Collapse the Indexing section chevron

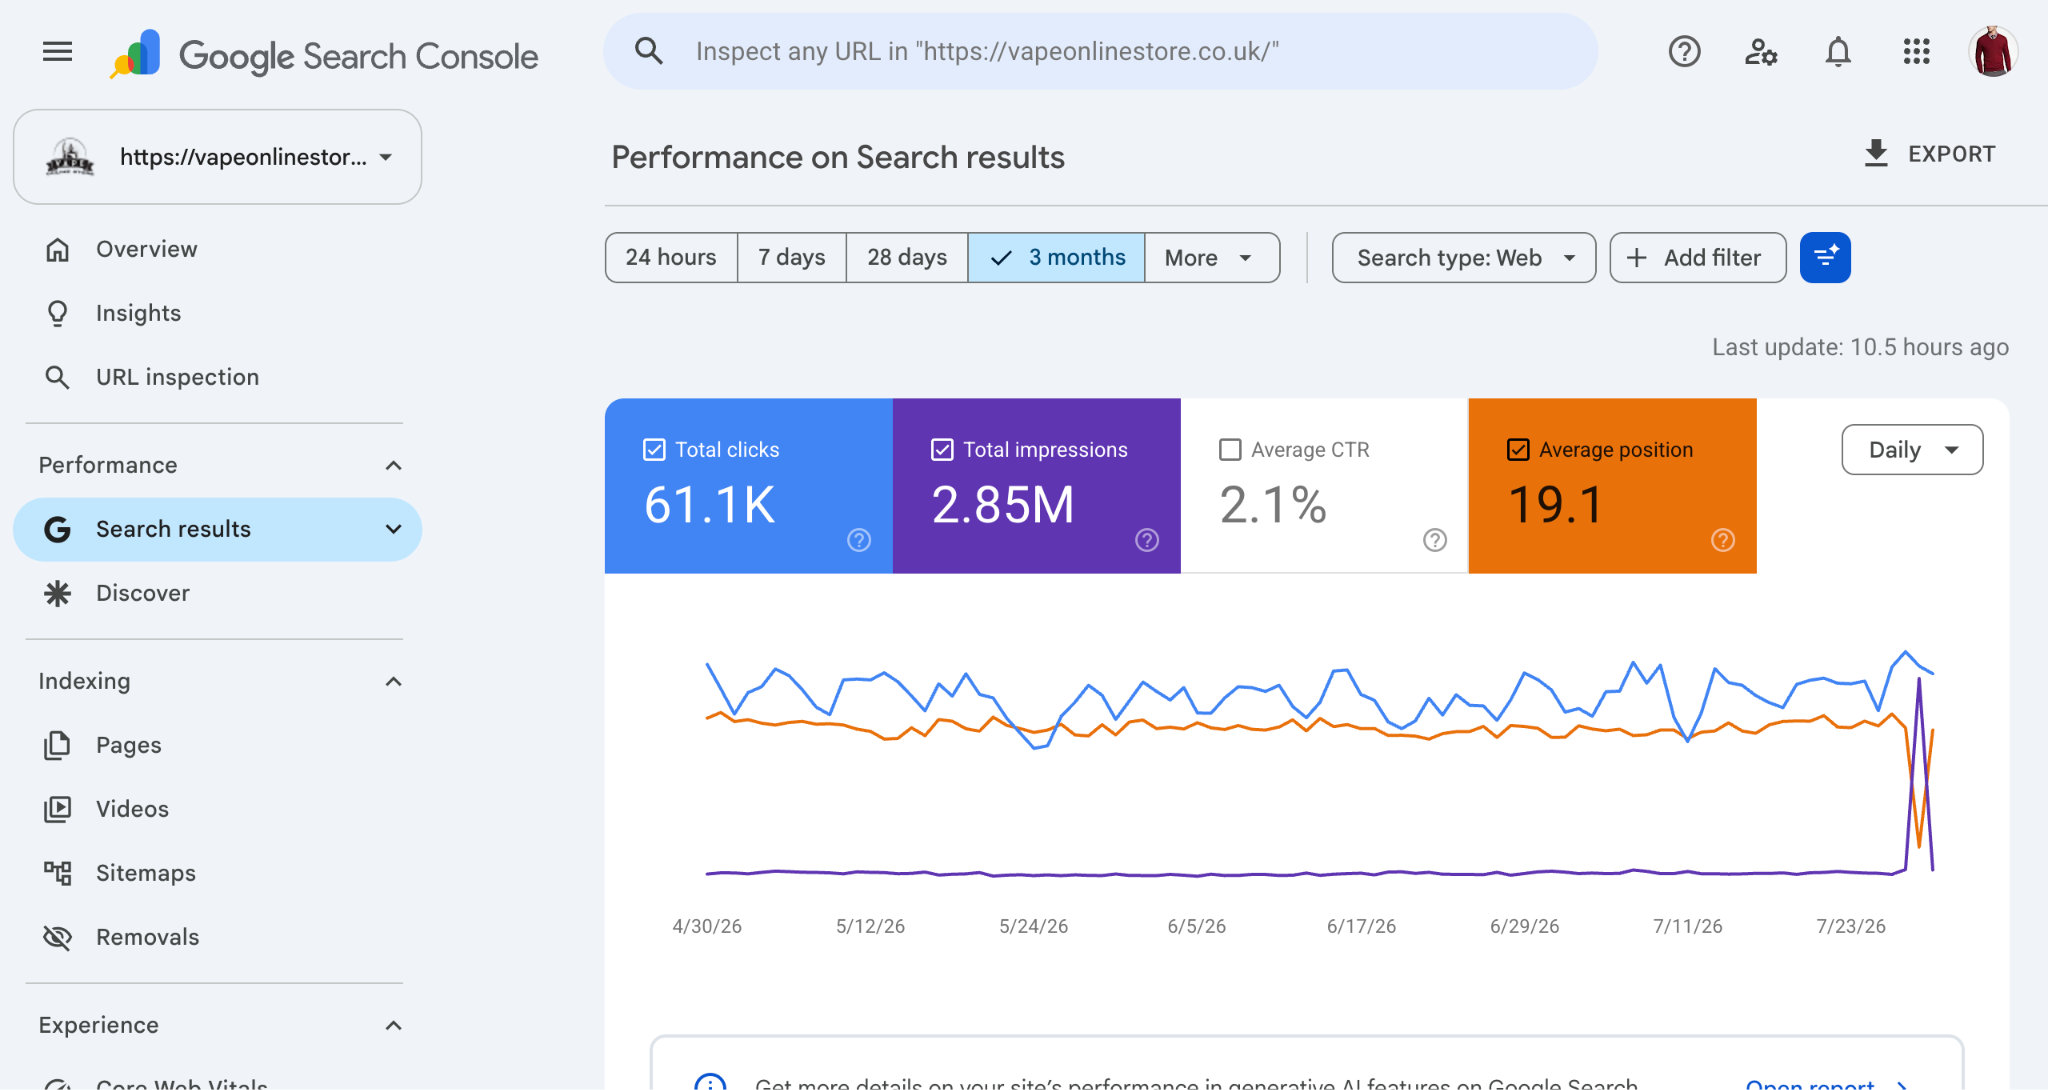394,681
